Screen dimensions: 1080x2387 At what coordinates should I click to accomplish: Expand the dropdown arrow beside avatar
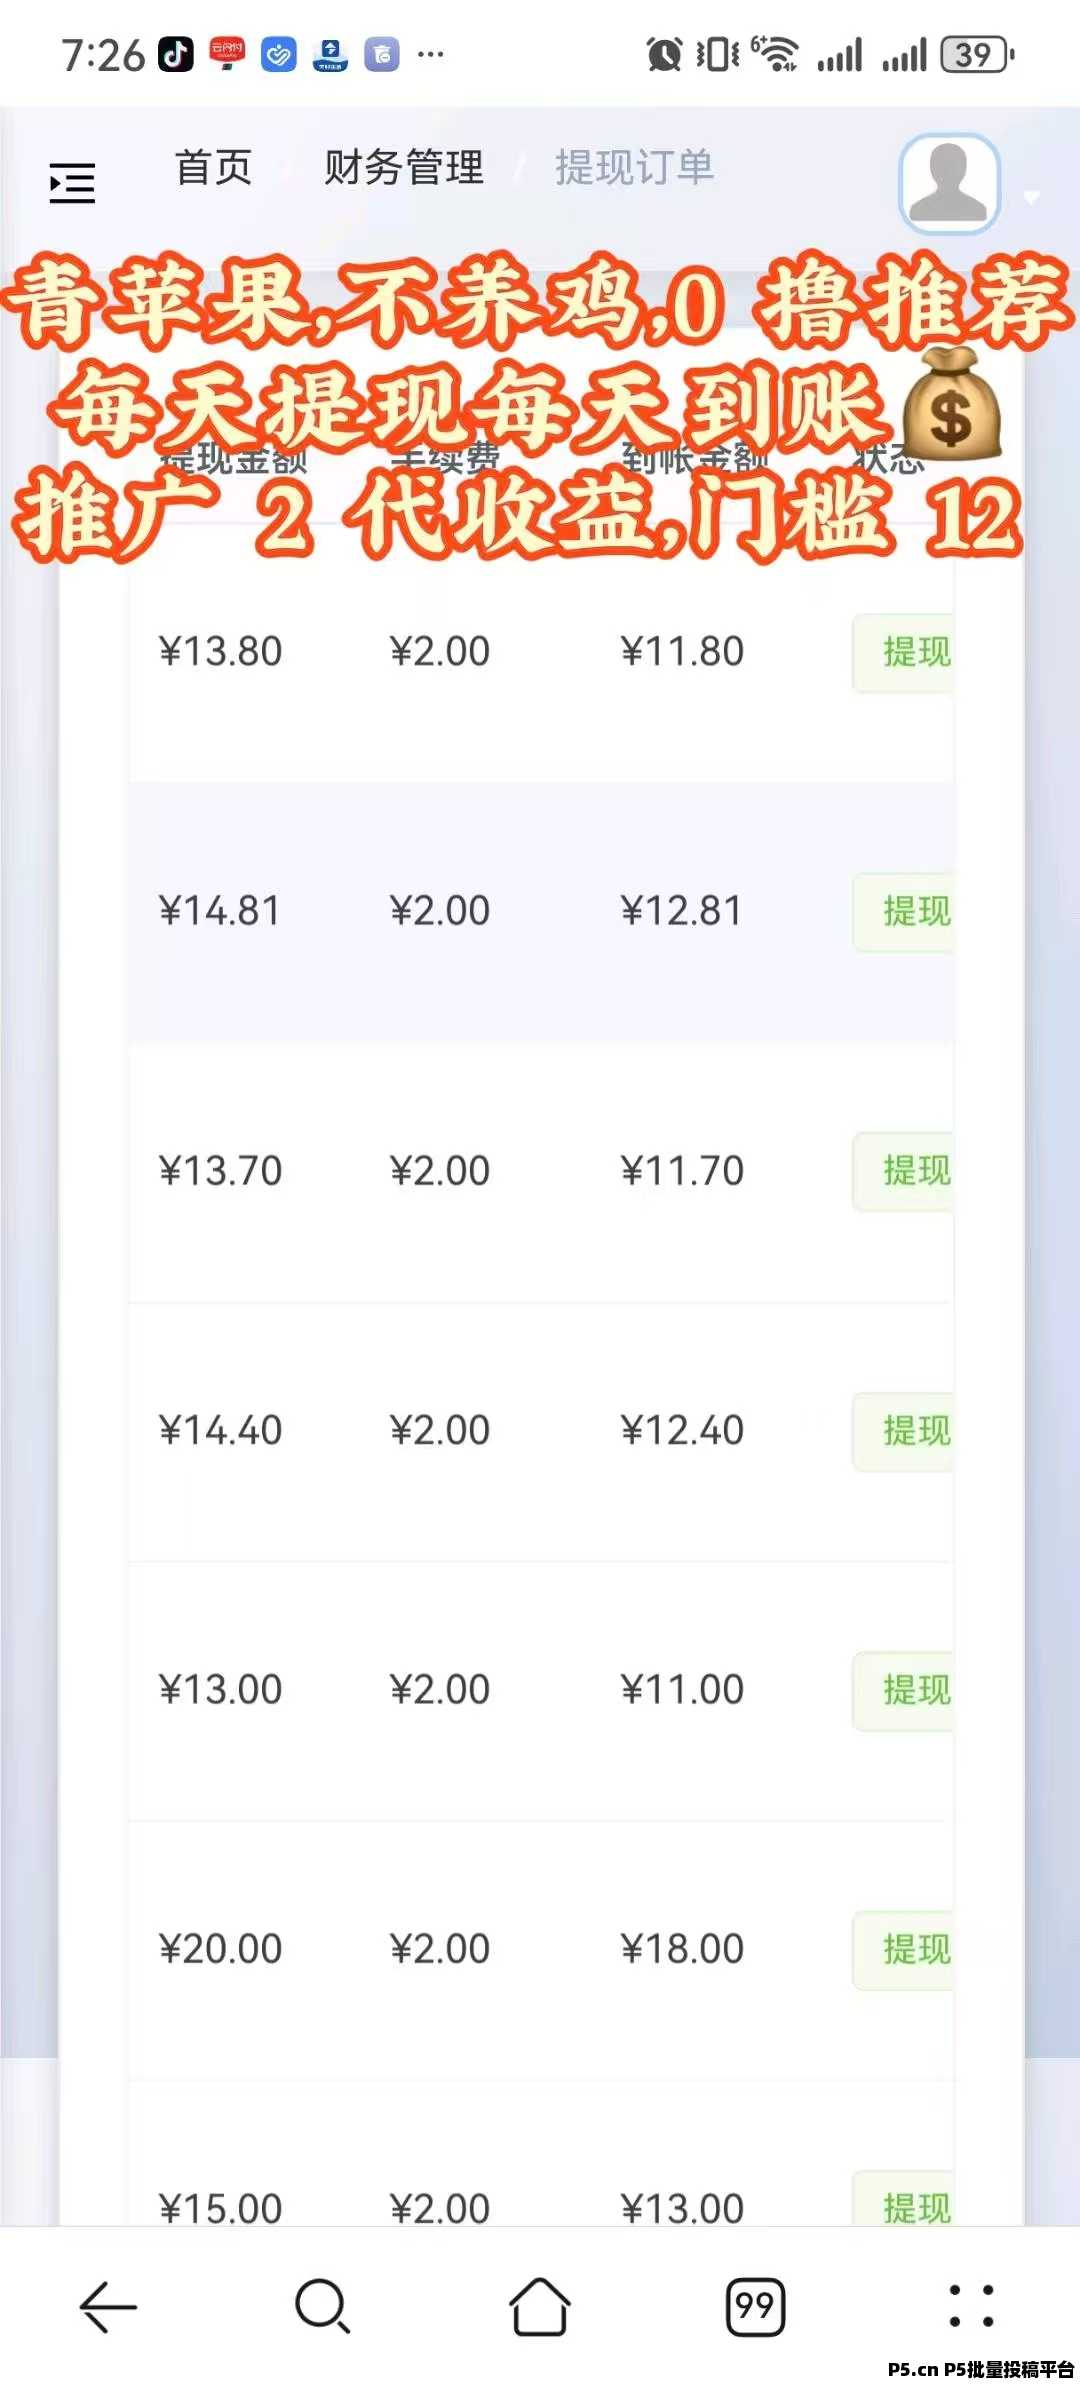point(1032,197)
